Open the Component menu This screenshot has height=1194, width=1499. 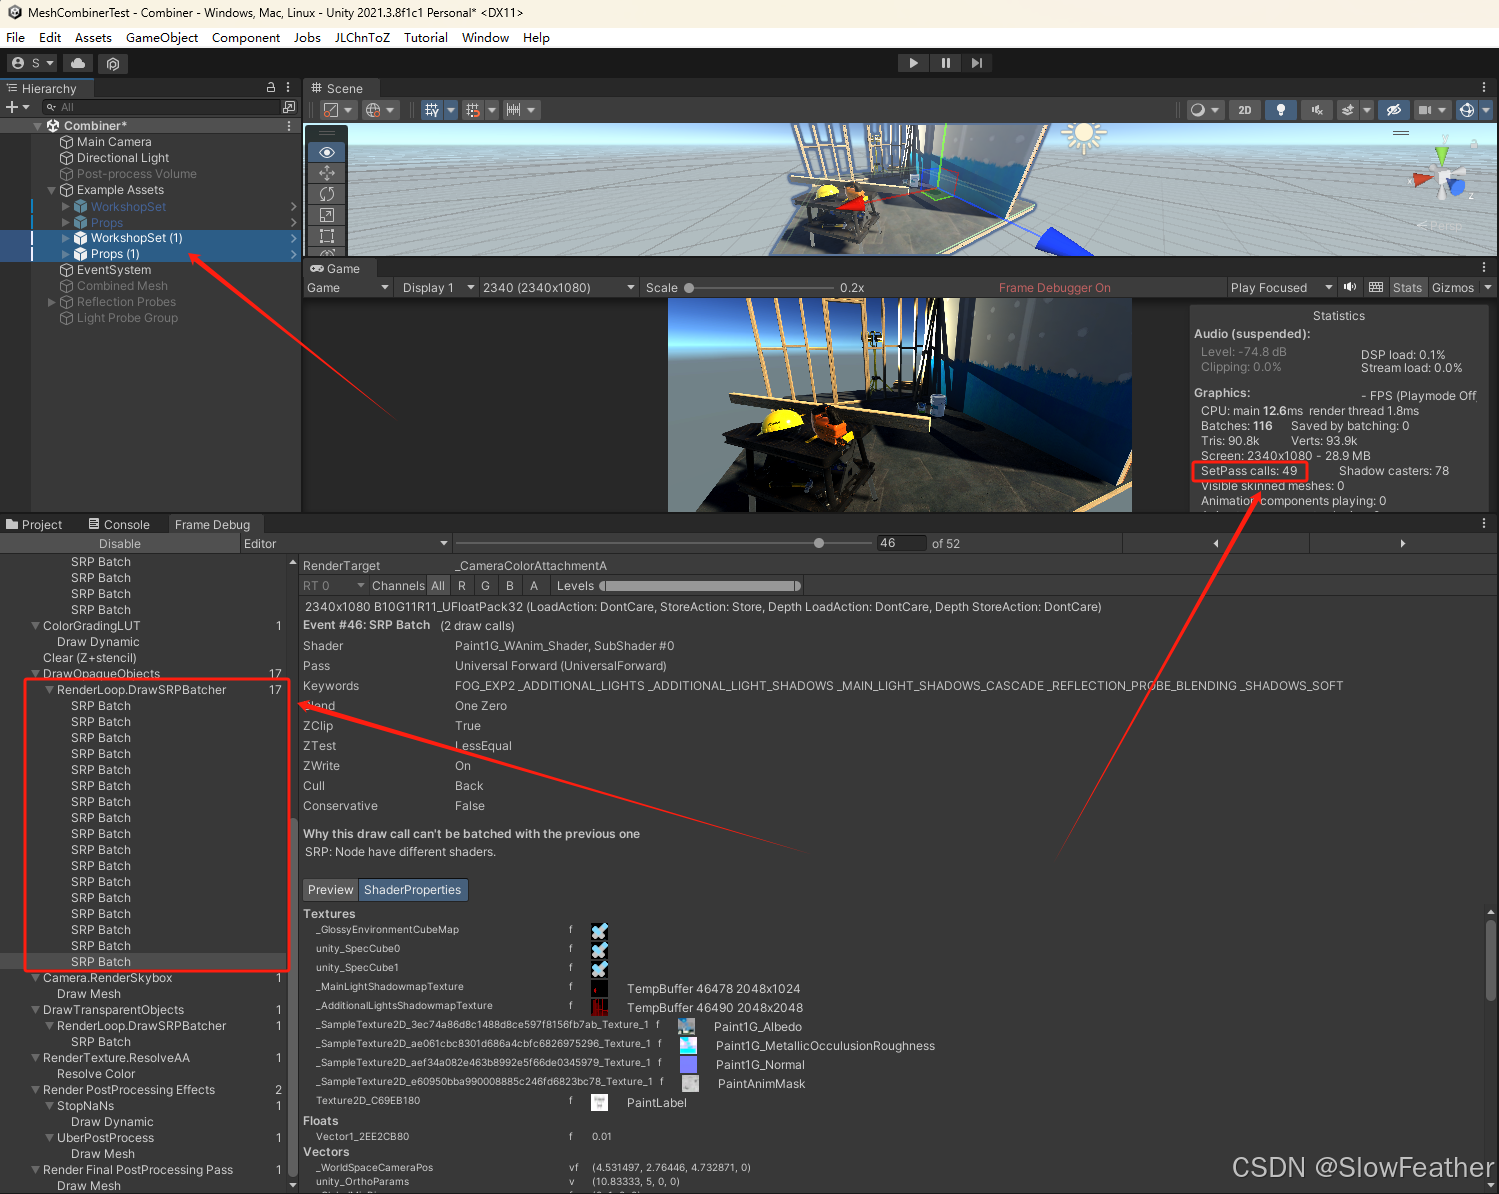246,38
